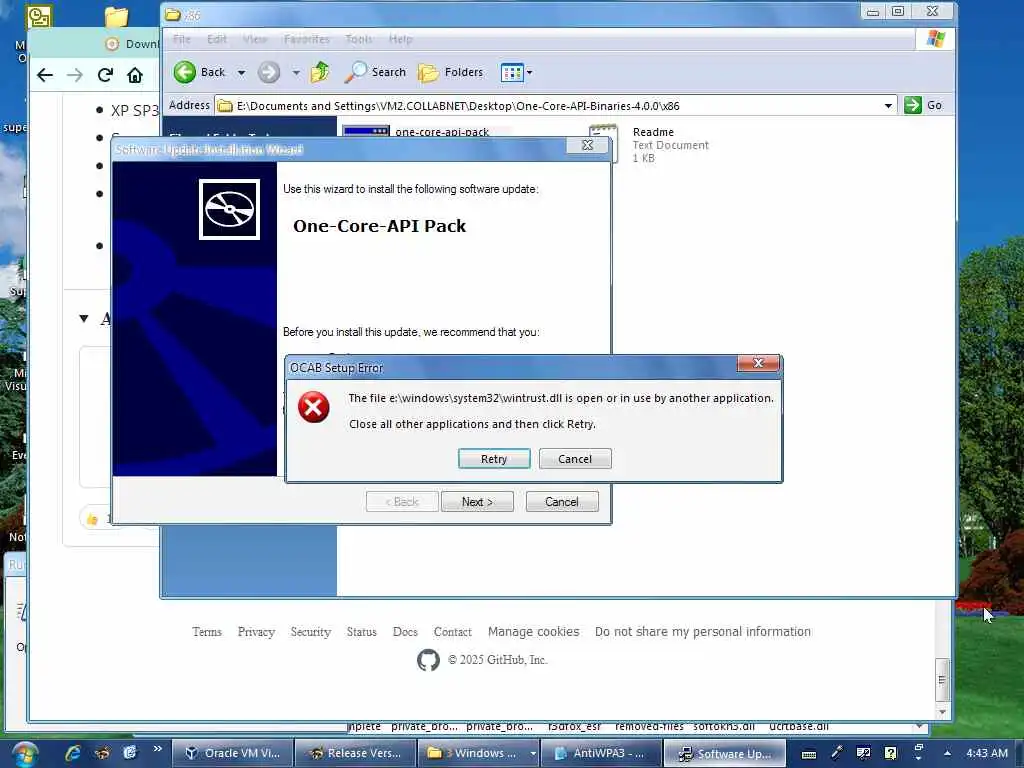Screen dimensions: 1024x768
Task: Switch to Software Up... taskbar button
Action: click(x=725, y=753)
